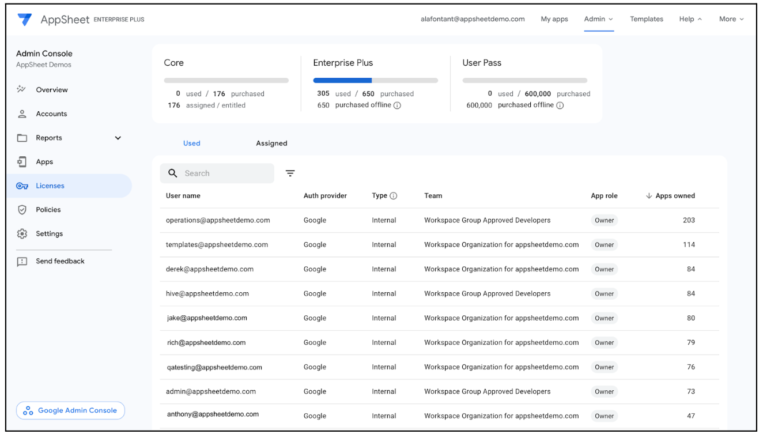The width and height of the screenshot is (763, 434).
Task: Click the Policies shield icon
Action: click(x=22, y=210)
